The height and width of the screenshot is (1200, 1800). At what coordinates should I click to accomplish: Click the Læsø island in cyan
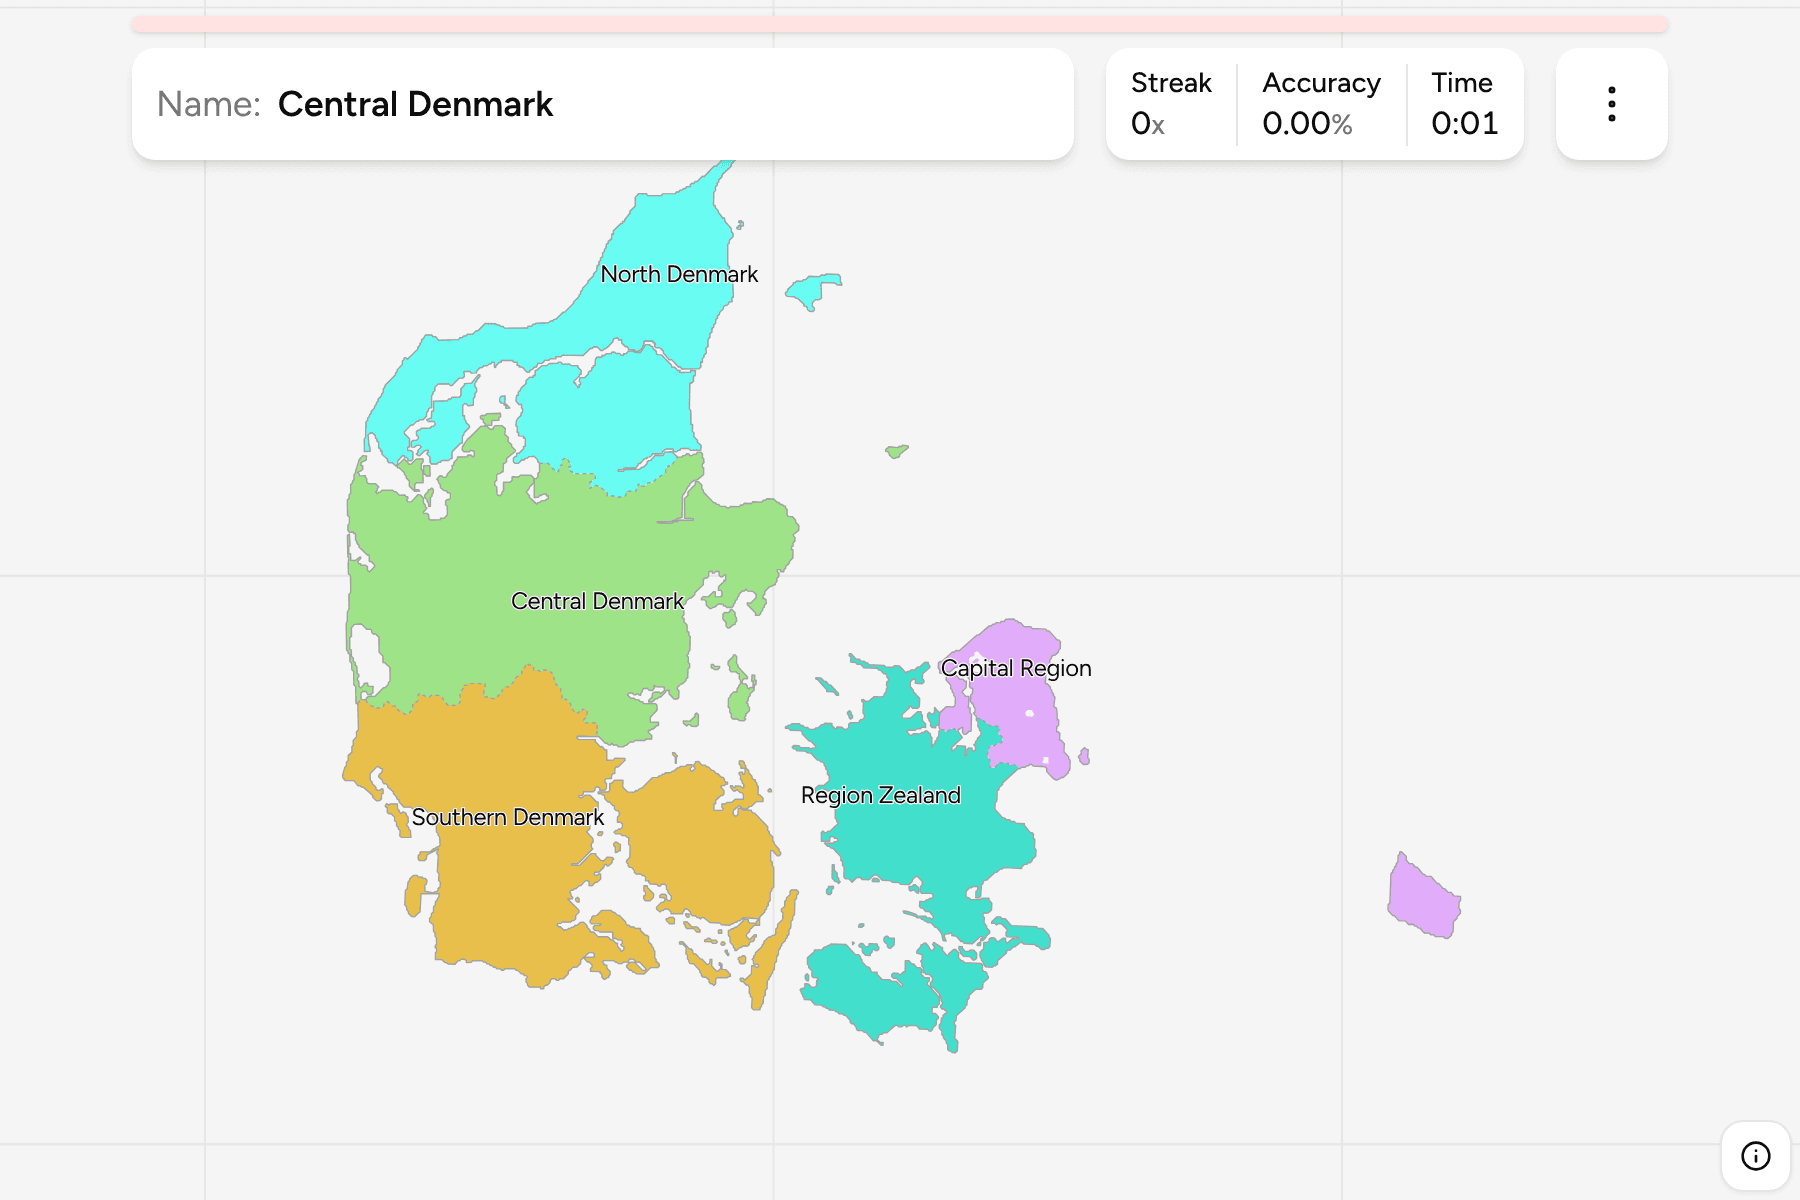812,290
